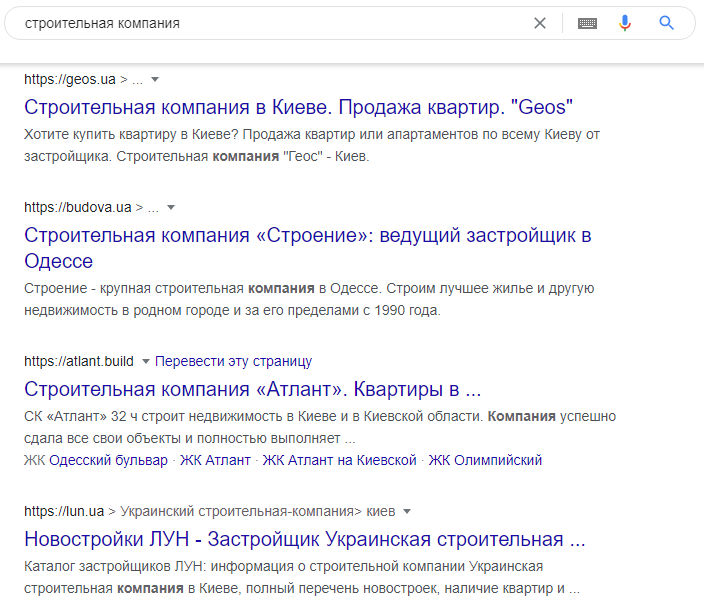Click the https://lun.ua URL breadcrumb
This screenshot has width=704, height=608.
pyautogui.click(x=63, y=511)
